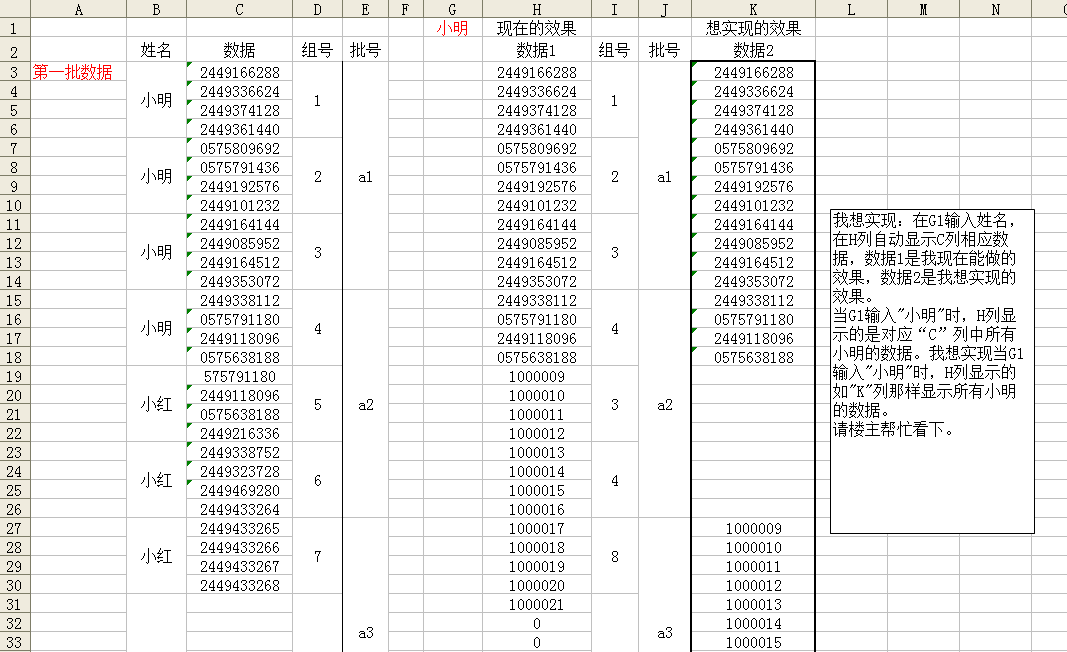Click the 数据1 header cell
This screenshot has height=652, width=1067.
(537, 50)
